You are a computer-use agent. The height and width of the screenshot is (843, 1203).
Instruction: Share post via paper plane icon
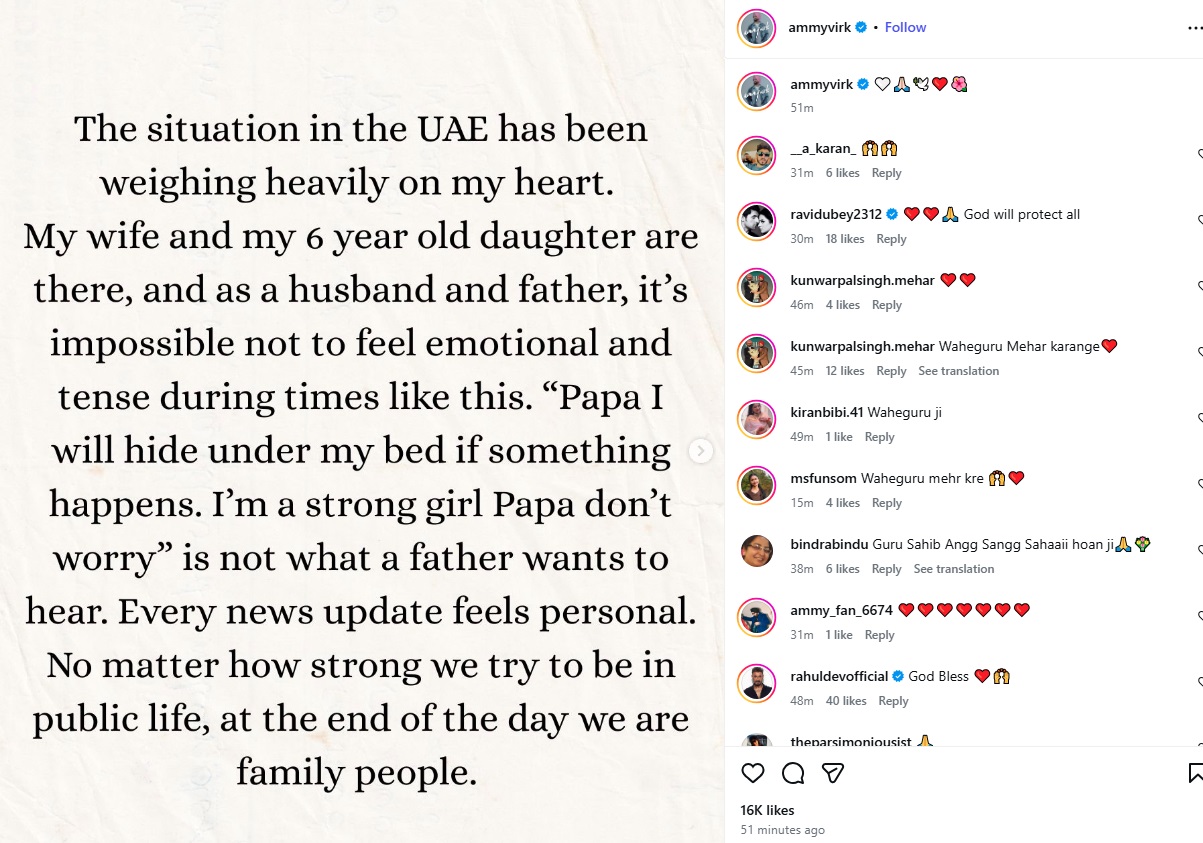tap(833, 773)
